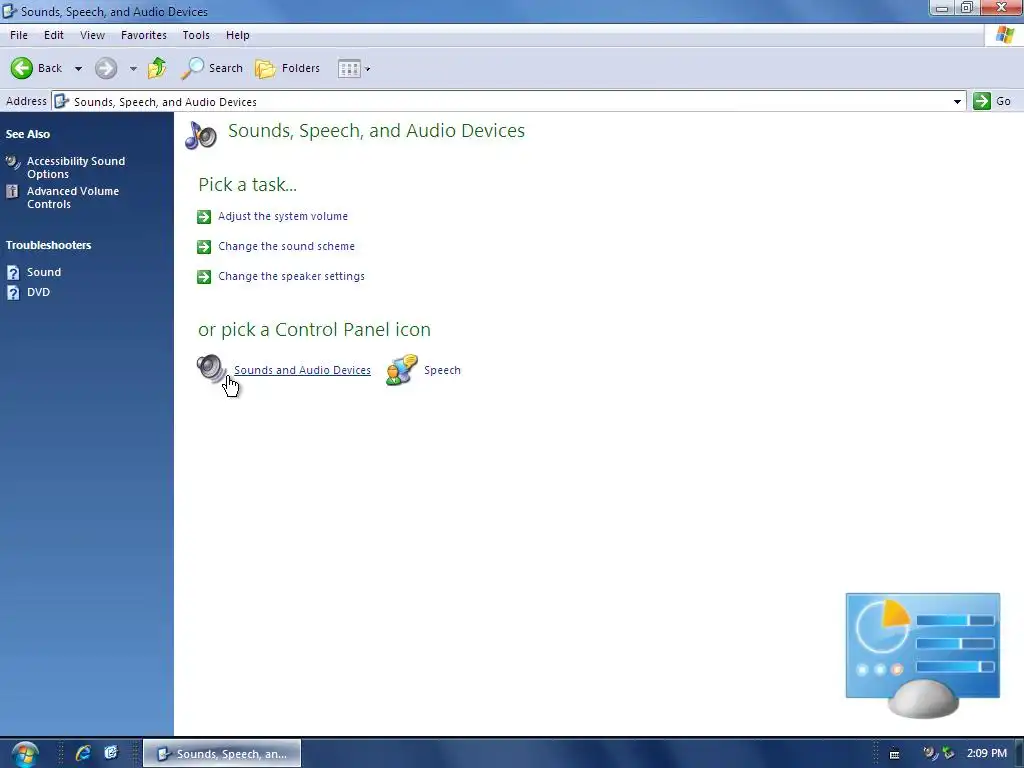The height and width of the screenshot is (768, 1024).
Task: Open the DVD troubleshooter link
Action: coord(39,293)
